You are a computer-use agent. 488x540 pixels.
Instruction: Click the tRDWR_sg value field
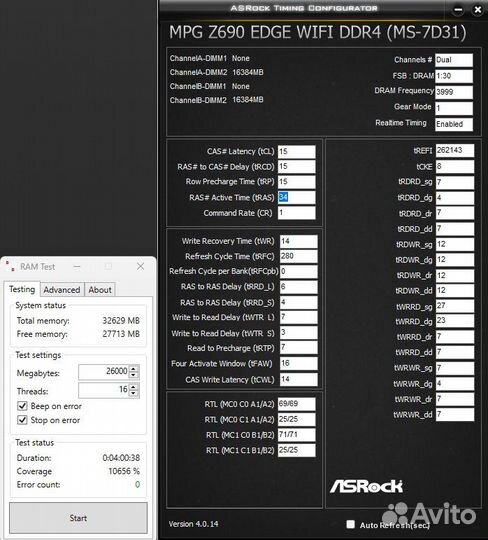tap(455, 245)
